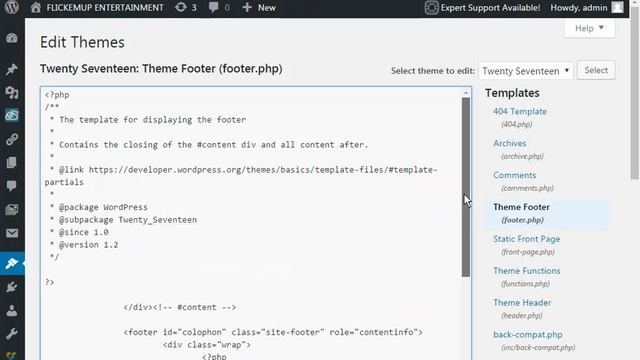Image resolution: width=640 pixels, height=360 pixels.
Task: Click the 'Edit Themes' page heading
Action: 82,42
